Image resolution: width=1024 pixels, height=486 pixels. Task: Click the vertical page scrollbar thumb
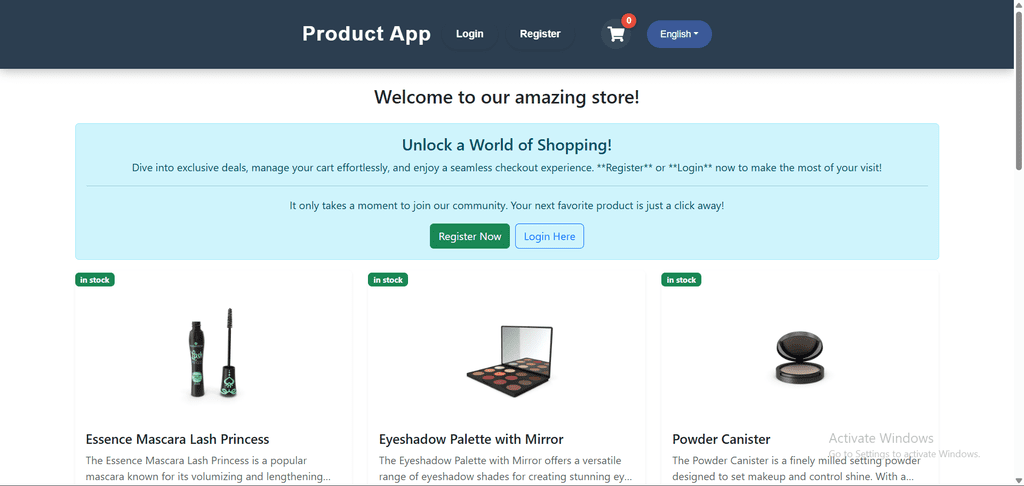tap(1018, 91)
